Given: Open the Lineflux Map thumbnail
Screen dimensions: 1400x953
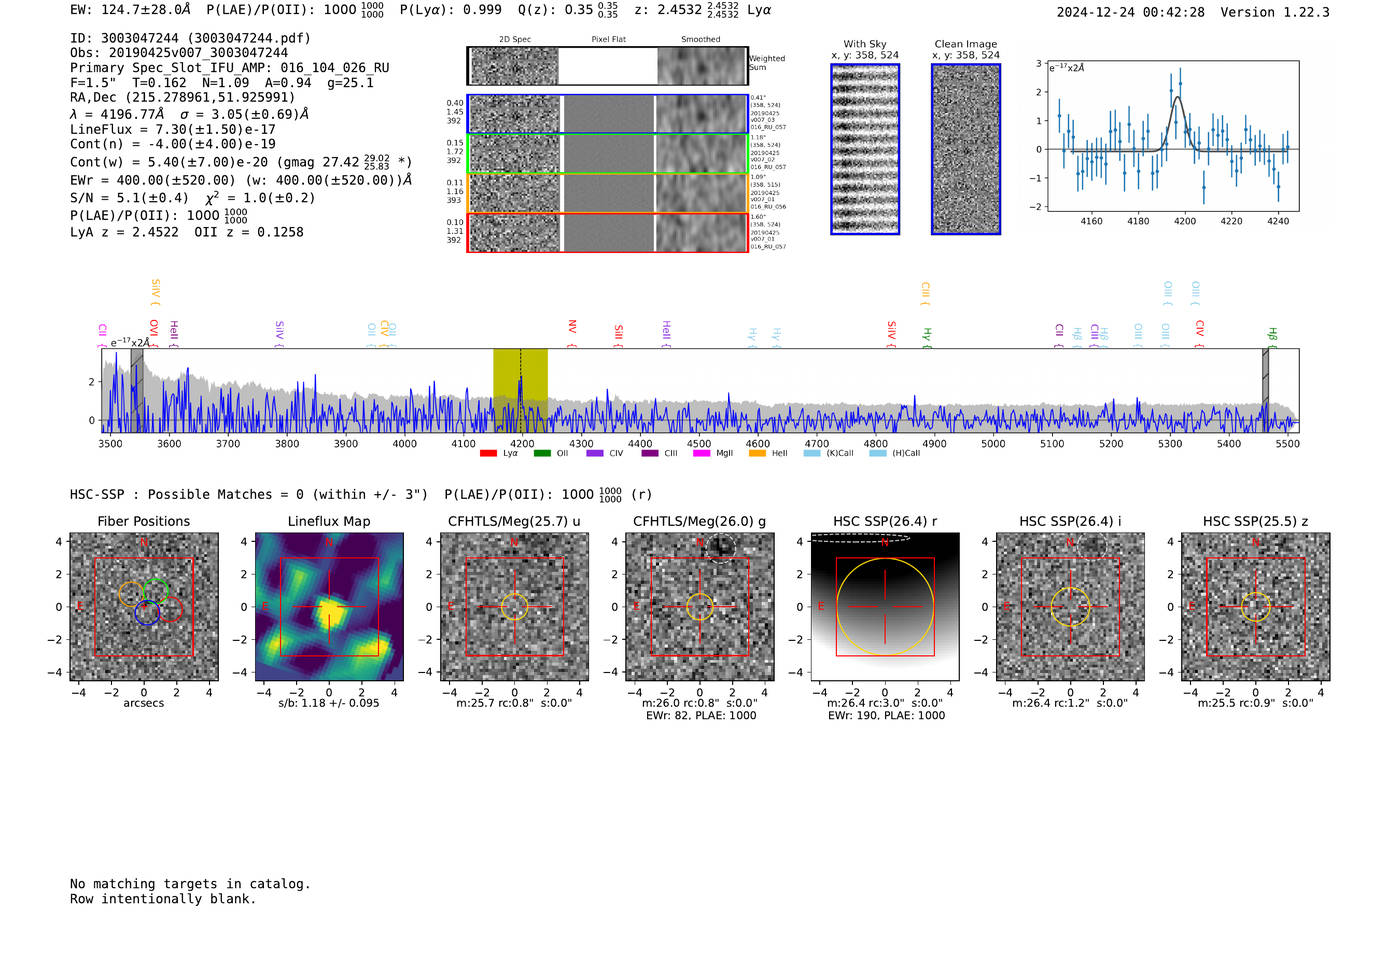Looking at the screenshot, I should click(329, 607).
